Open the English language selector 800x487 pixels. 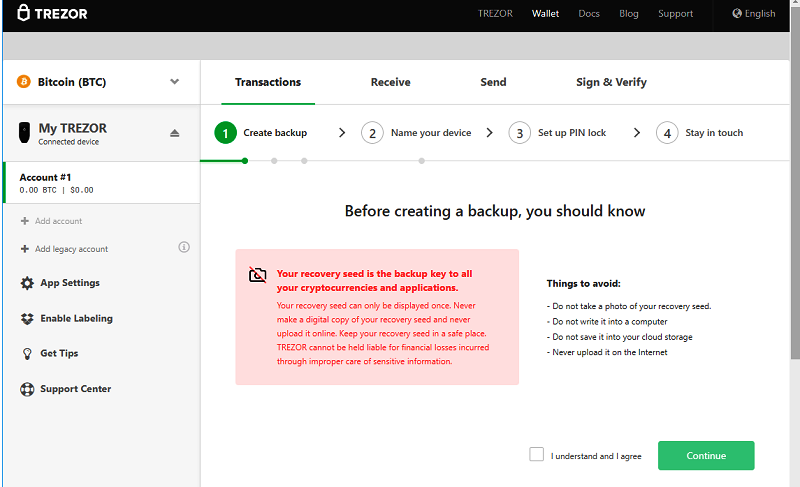754,13
